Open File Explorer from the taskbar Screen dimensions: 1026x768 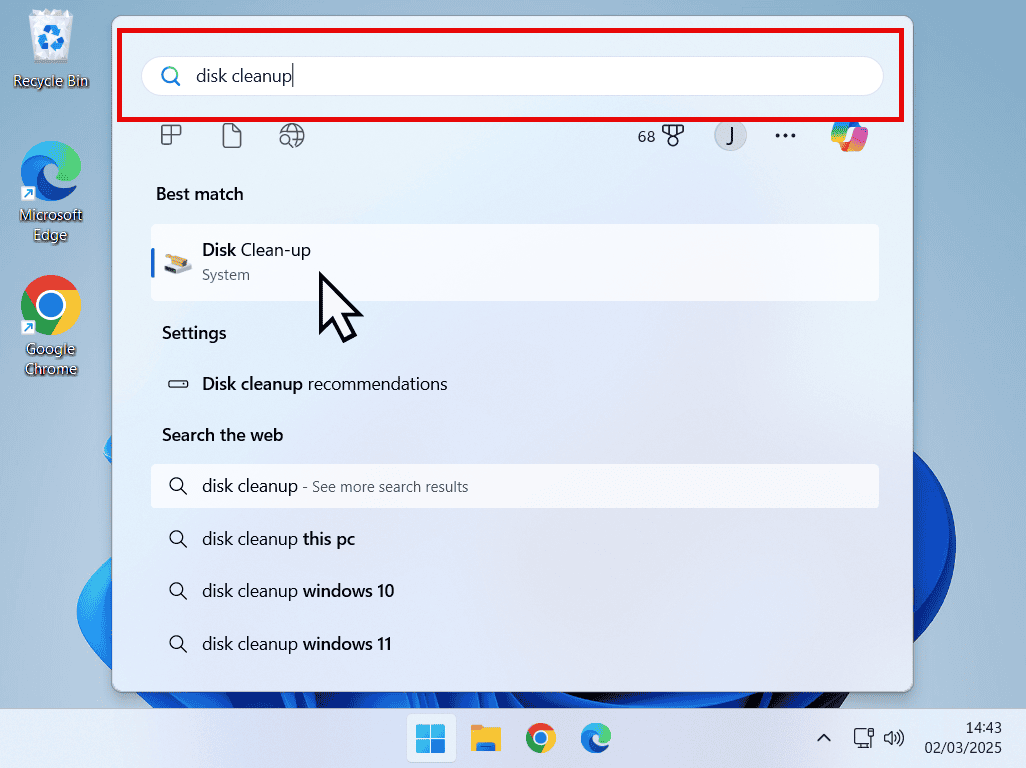tap(486, 738)
